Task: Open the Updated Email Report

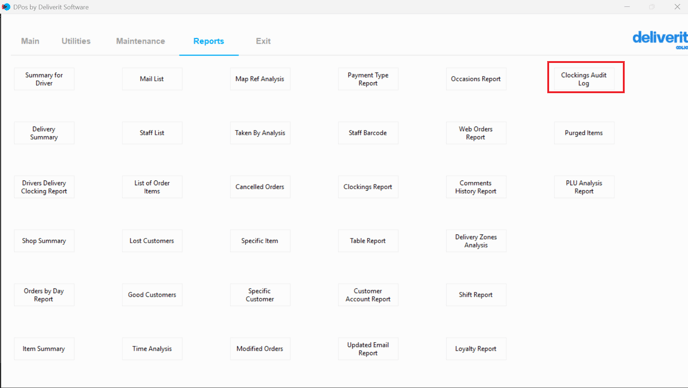Action: pyautogui.click(x=368, y=349)
